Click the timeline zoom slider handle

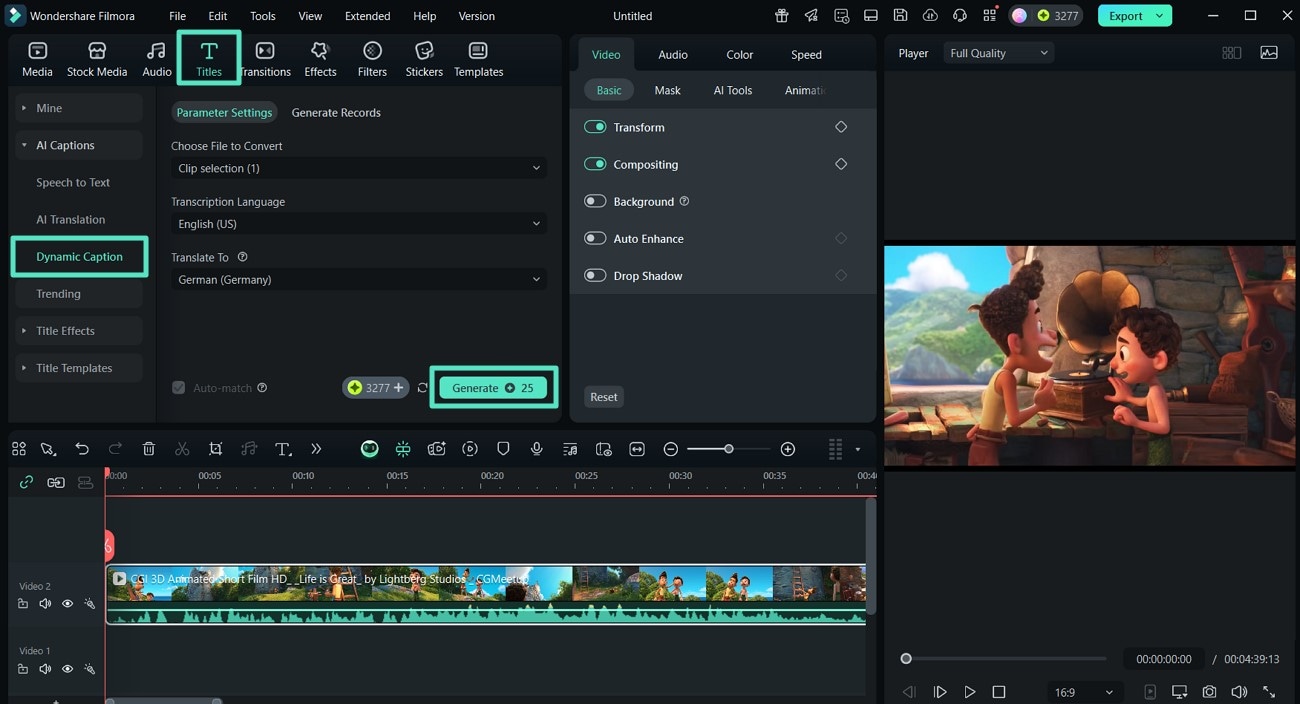point(729,449)
